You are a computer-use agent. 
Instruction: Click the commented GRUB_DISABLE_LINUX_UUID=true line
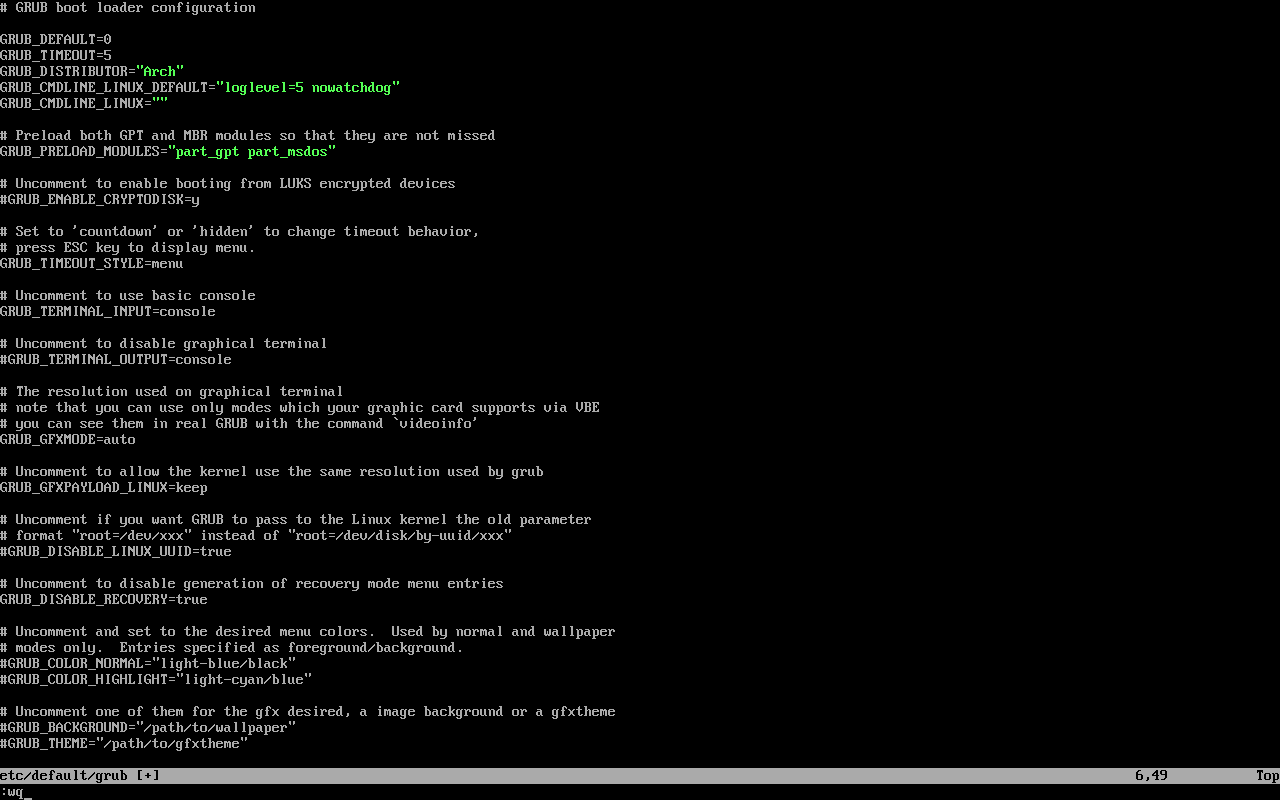point(116,551)
